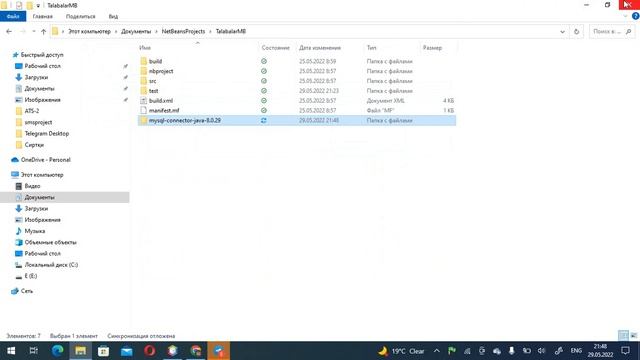Viewport: 640px width, 360px height.
Task: Switch ENG input language indicator
Action: 576,351
